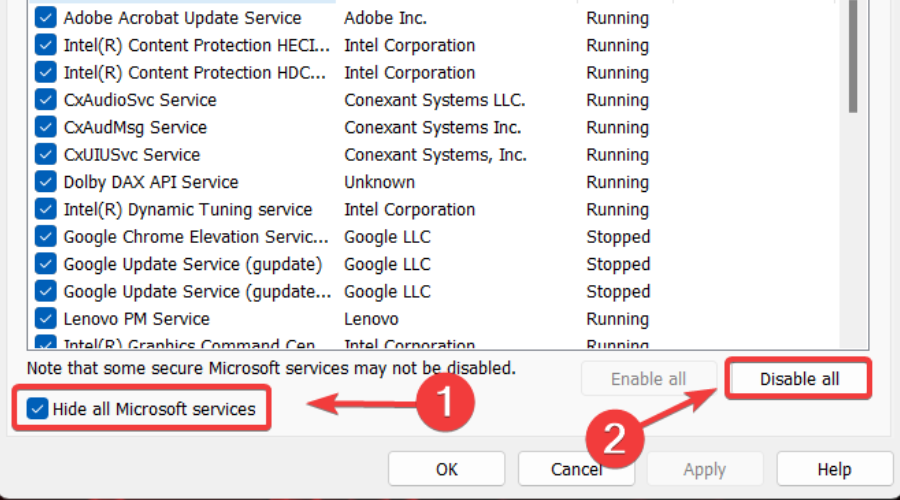Image resolution: width=900 pixels, height=500 pixels.
Task: Select the Google Update Service (gupdate) row
Action: pyautogui.click(x=193, y=265)
